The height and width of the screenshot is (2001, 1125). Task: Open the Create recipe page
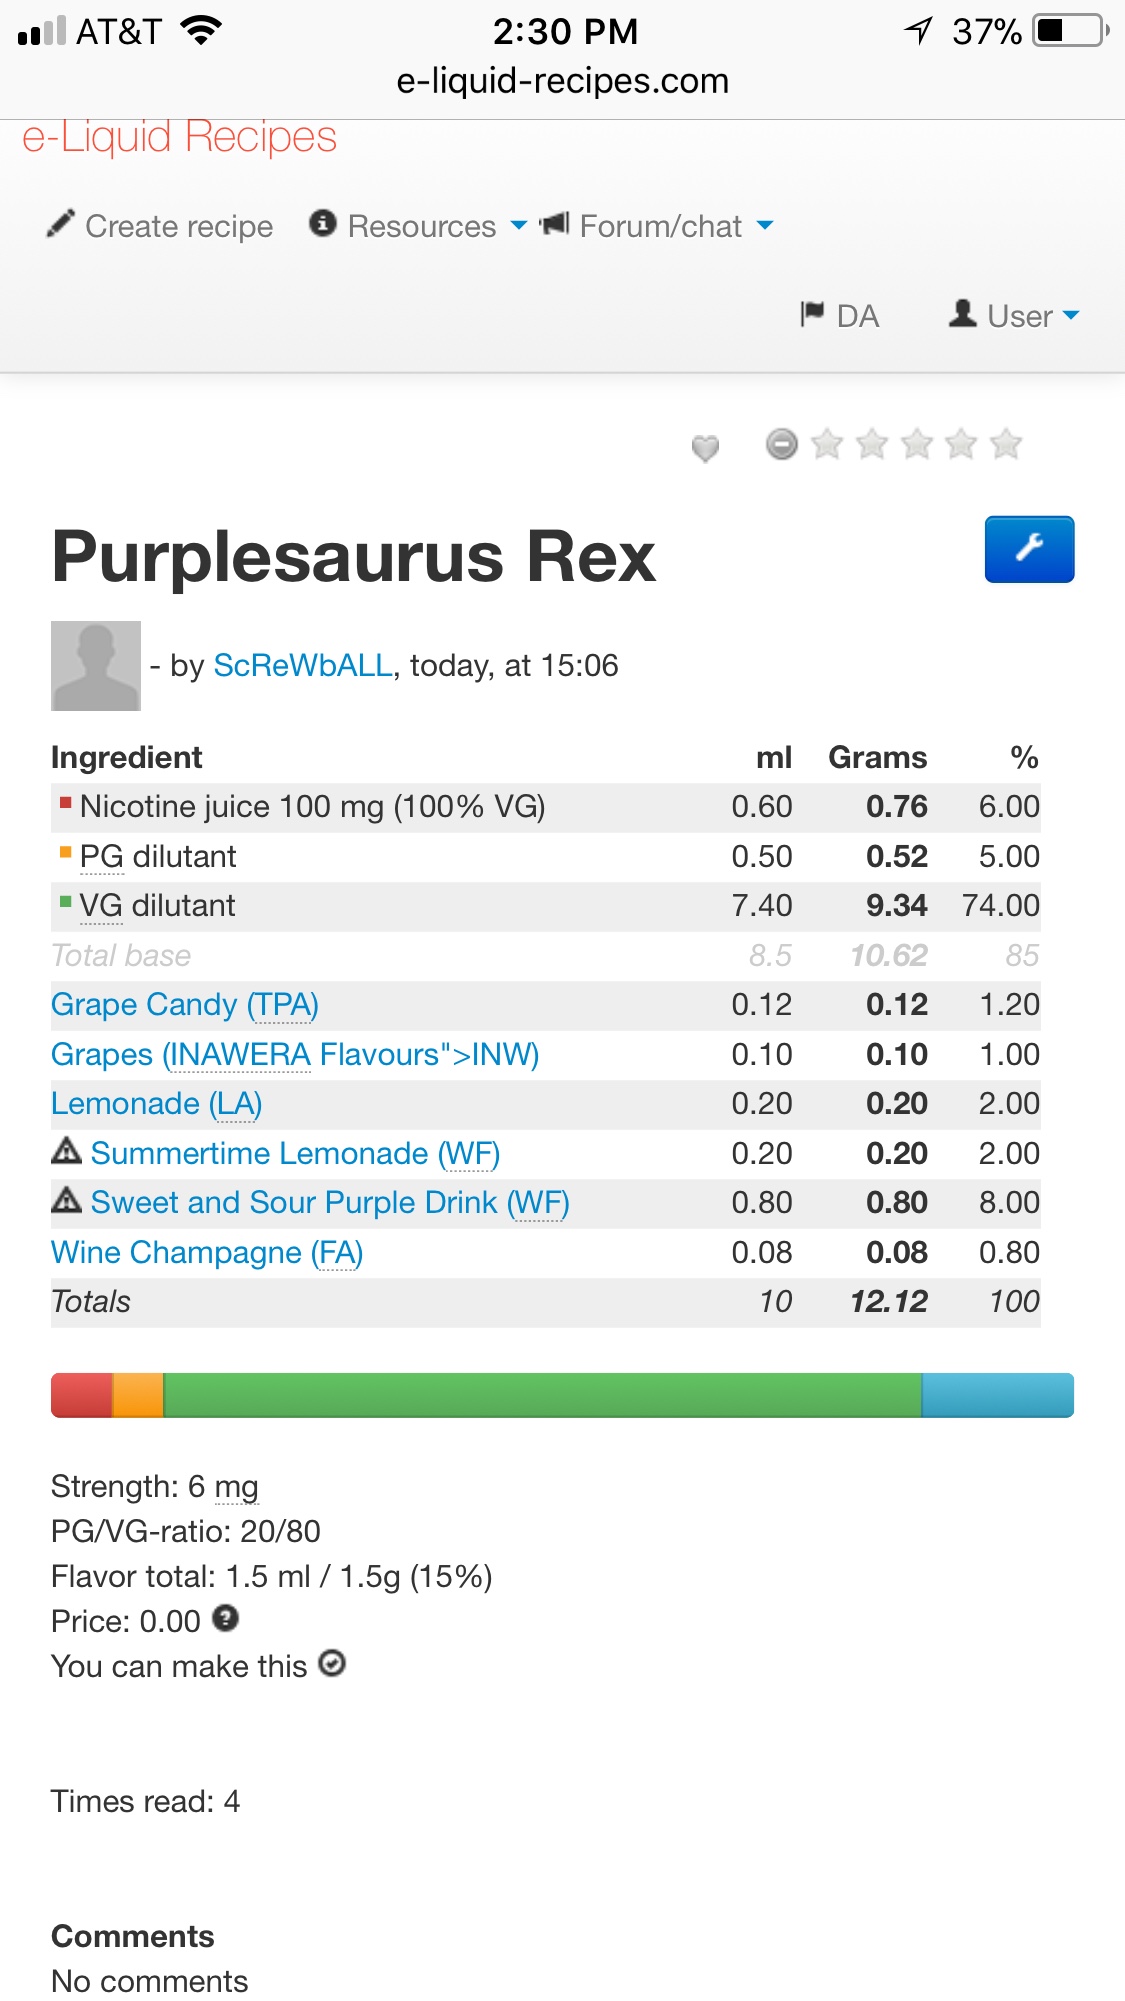click(x=161, y=226)
